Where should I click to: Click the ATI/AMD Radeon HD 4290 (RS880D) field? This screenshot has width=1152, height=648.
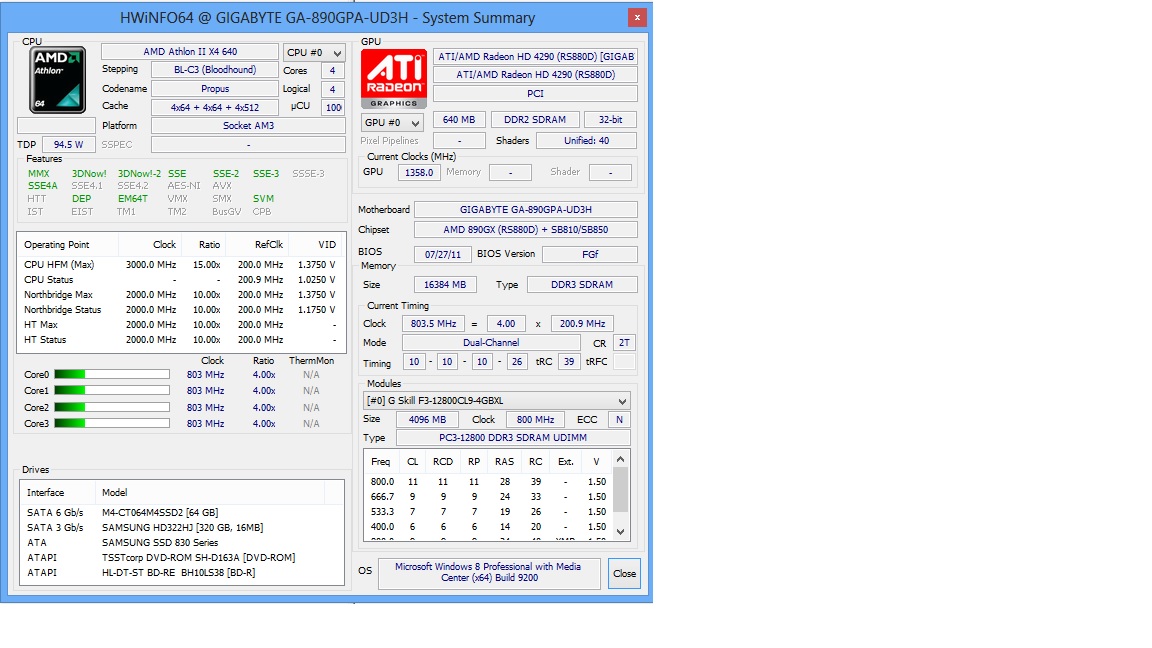(535, 74)
